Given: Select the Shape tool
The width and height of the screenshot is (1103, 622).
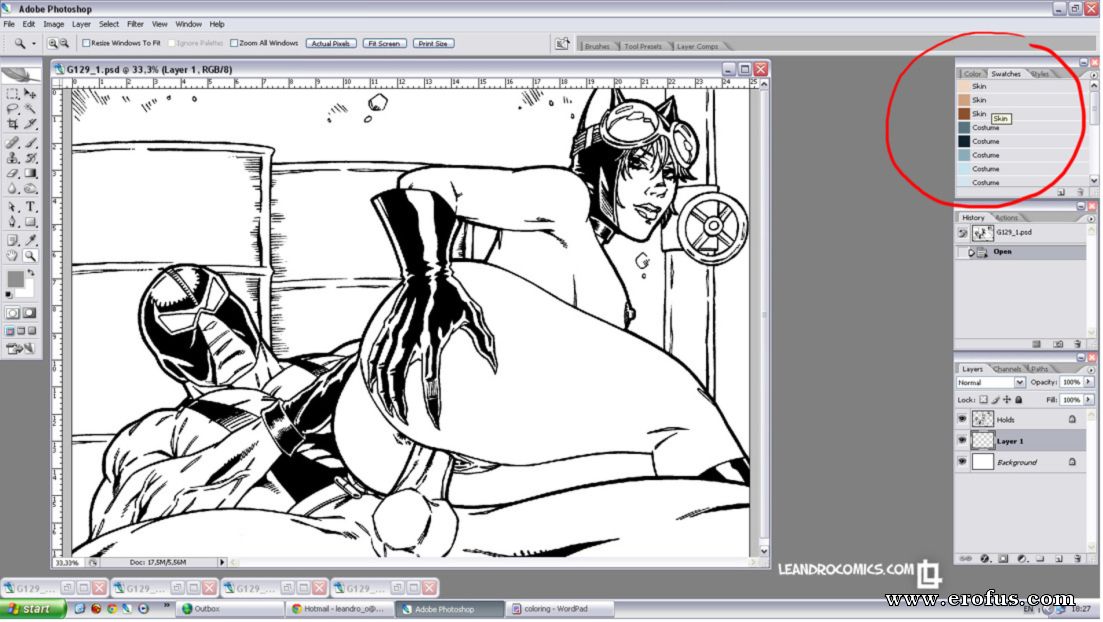Looking at the screenshot, I should (x=30, y=222).
